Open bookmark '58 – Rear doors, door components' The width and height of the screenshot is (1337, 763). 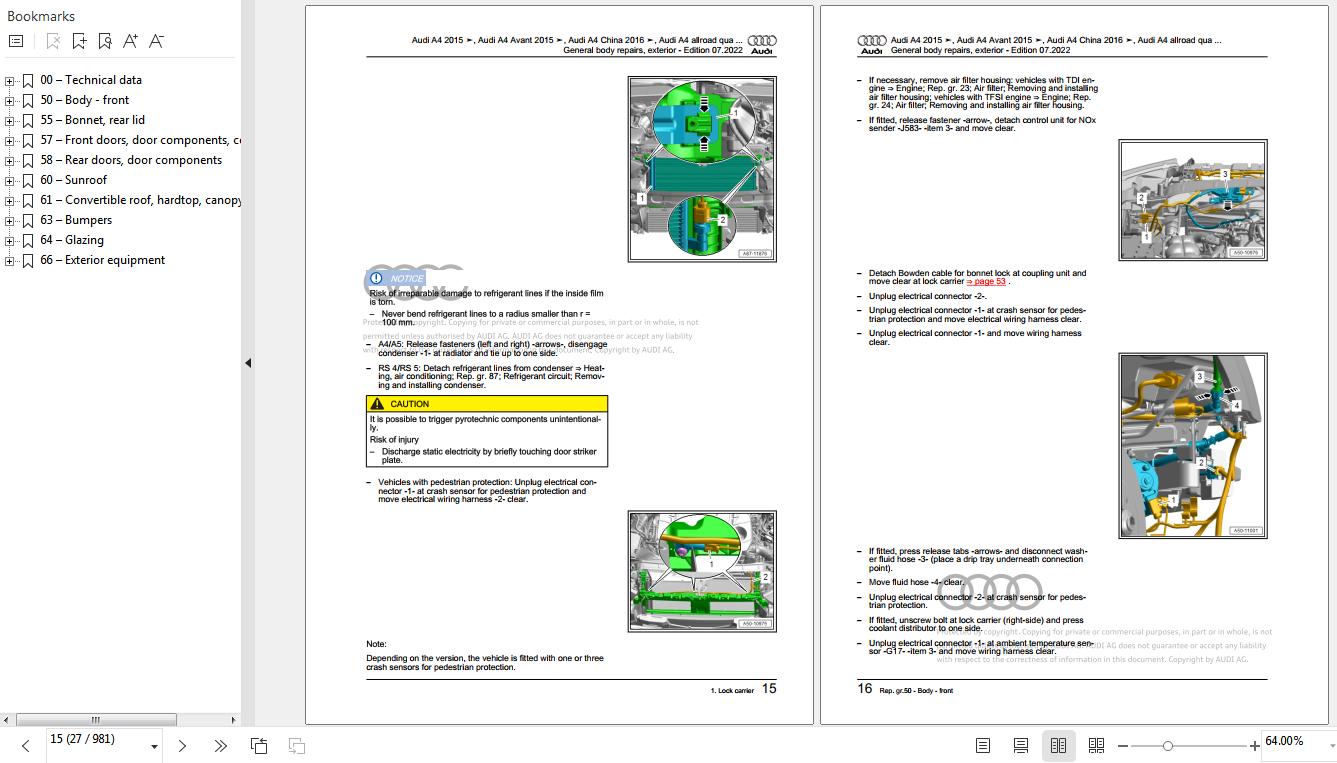tap(131, 160)
